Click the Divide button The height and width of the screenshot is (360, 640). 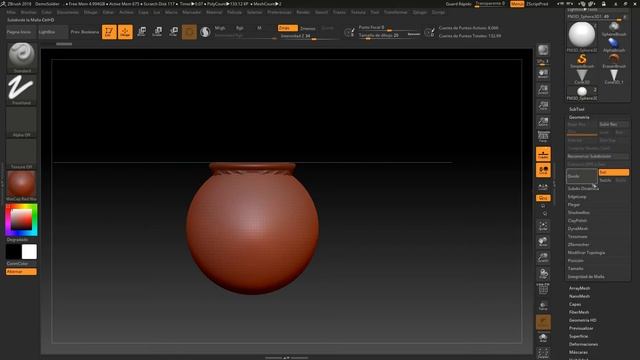(582, 176)
